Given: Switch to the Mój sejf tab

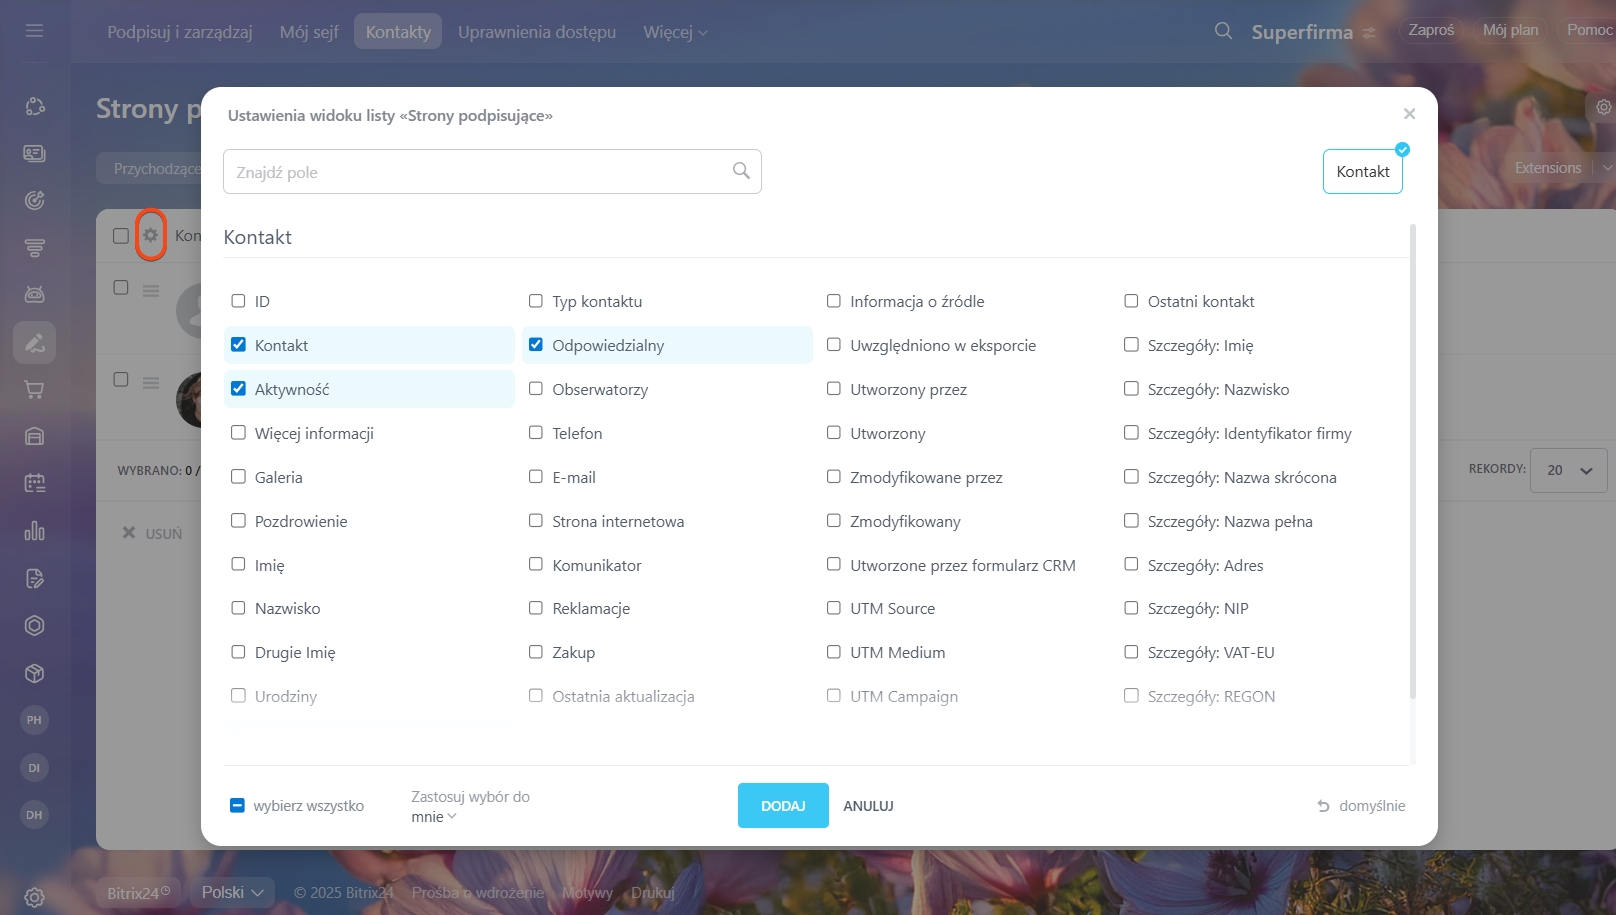Looking at the screenshot, I should [309, 32].
